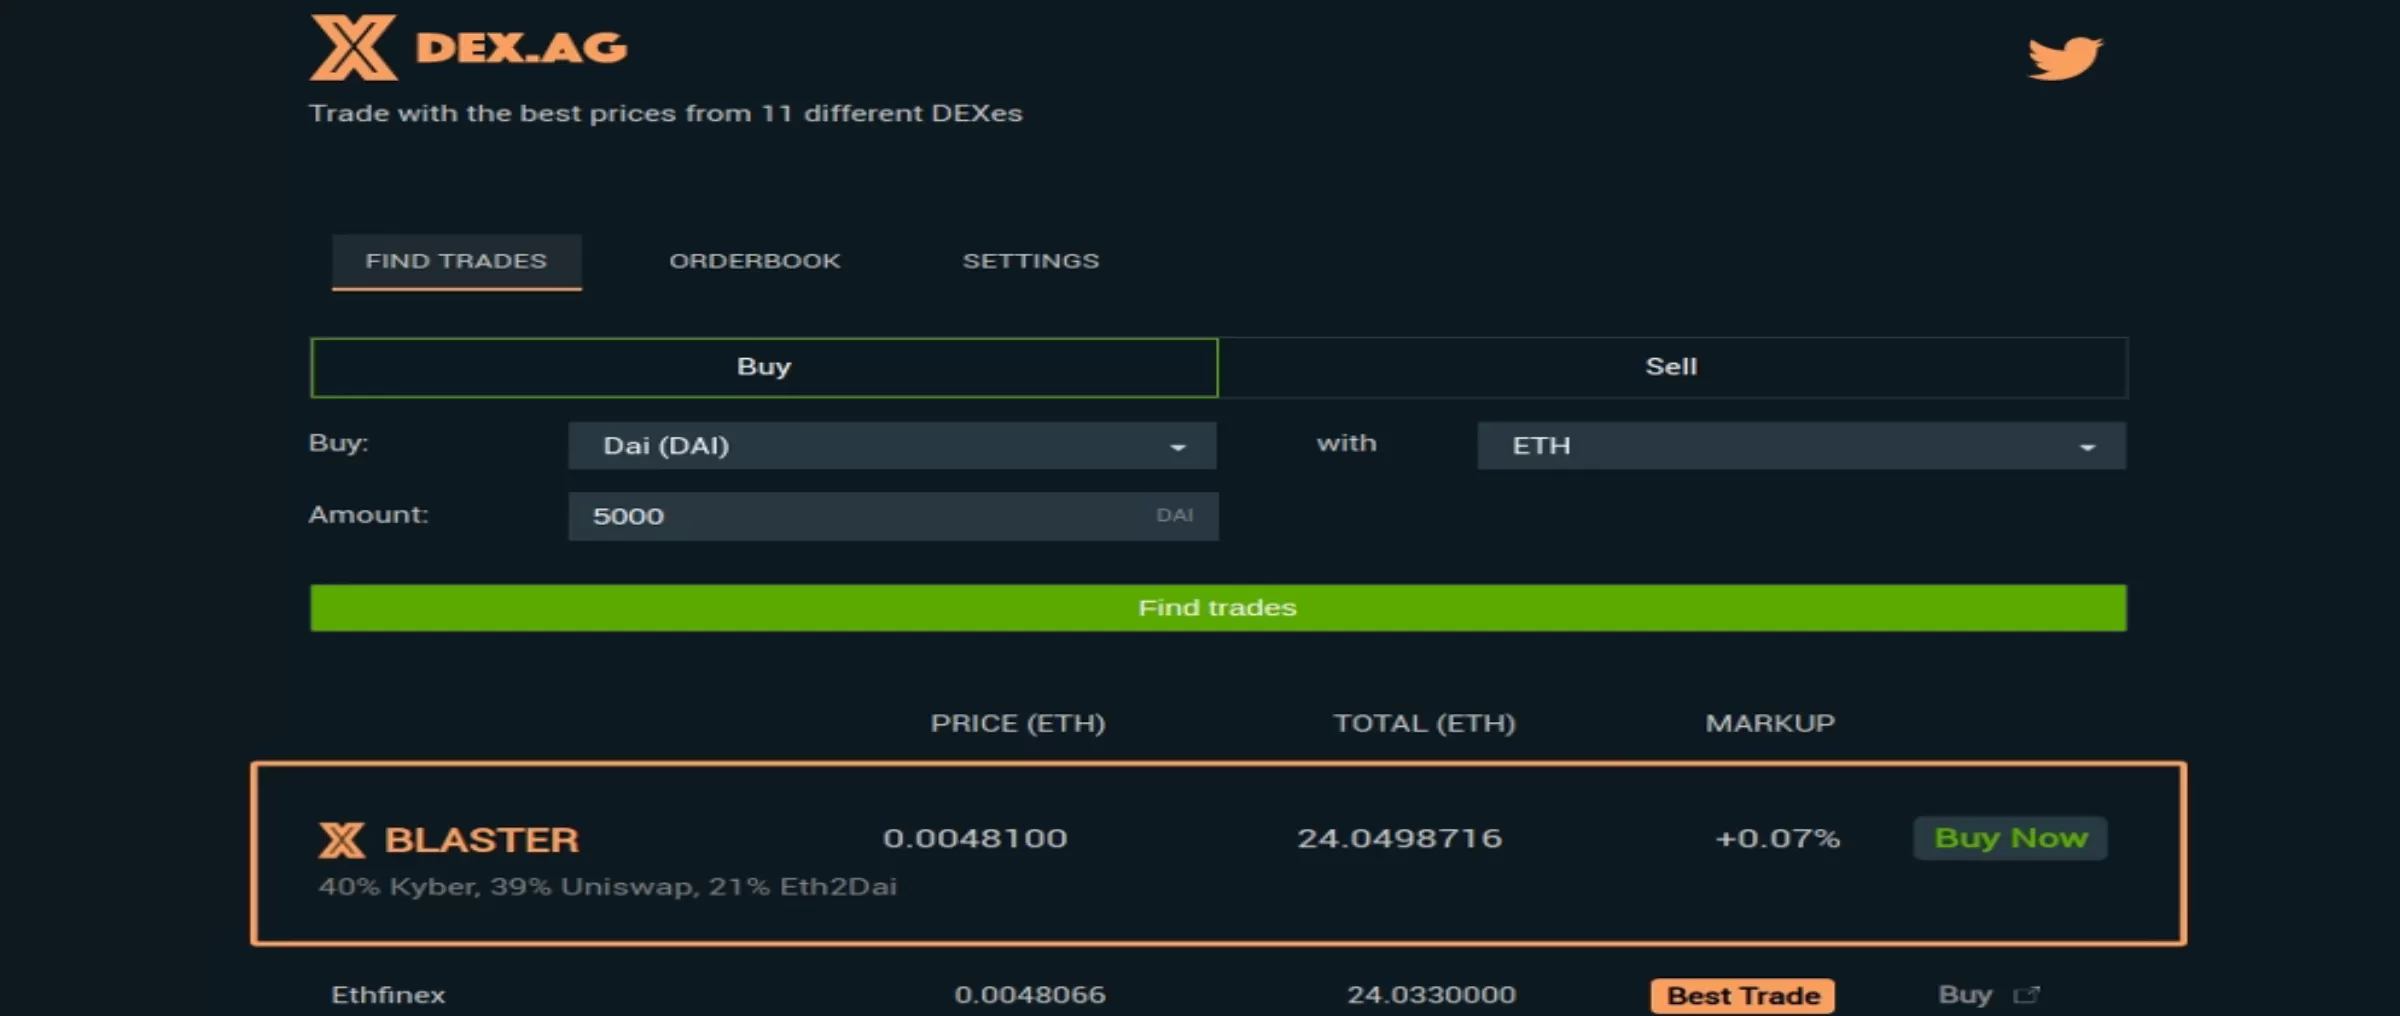
Task: Click the DEX.AG brand name text
Action: point(521,48)
